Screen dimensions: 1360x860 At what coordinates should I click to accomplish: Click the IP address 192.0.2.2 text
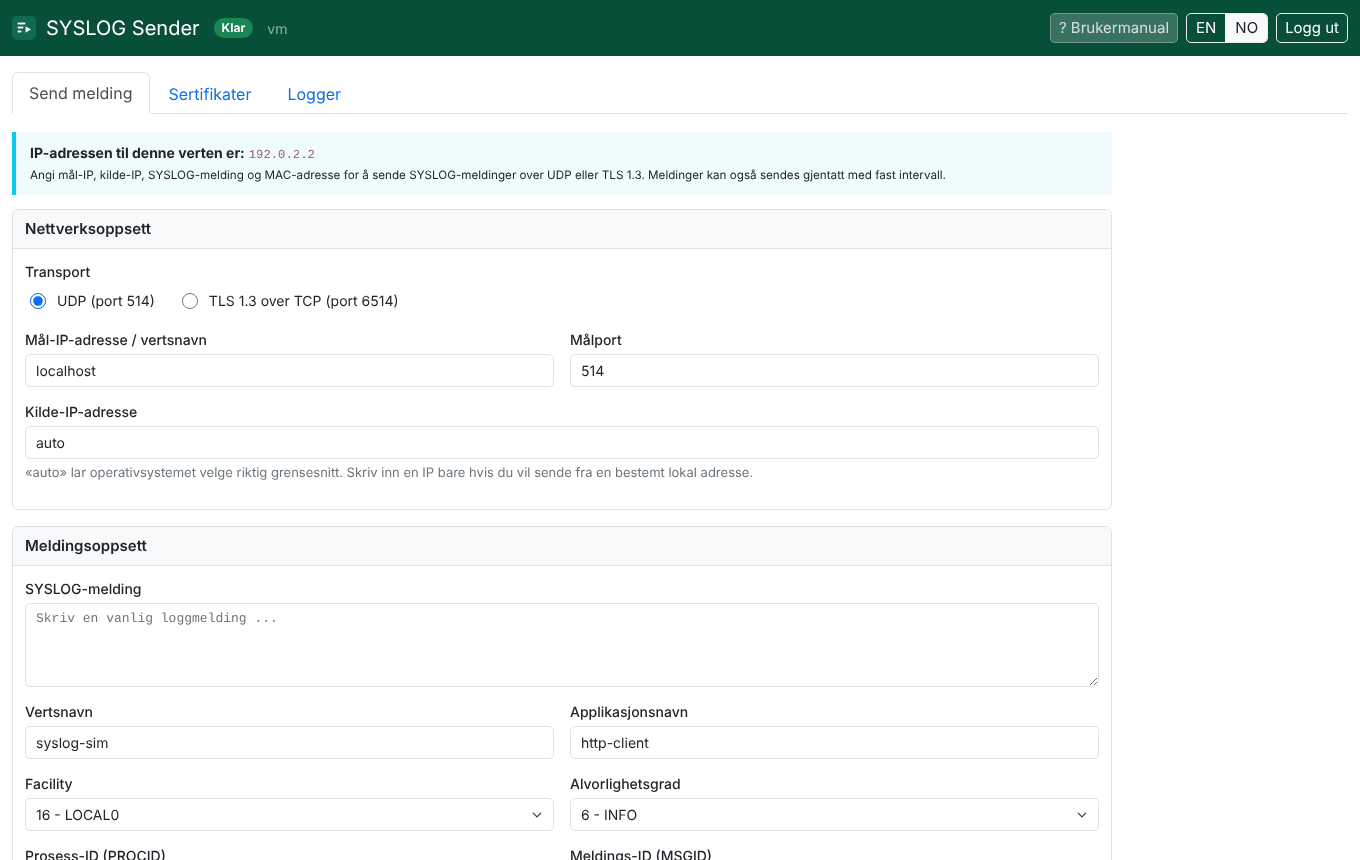point(282,154)
